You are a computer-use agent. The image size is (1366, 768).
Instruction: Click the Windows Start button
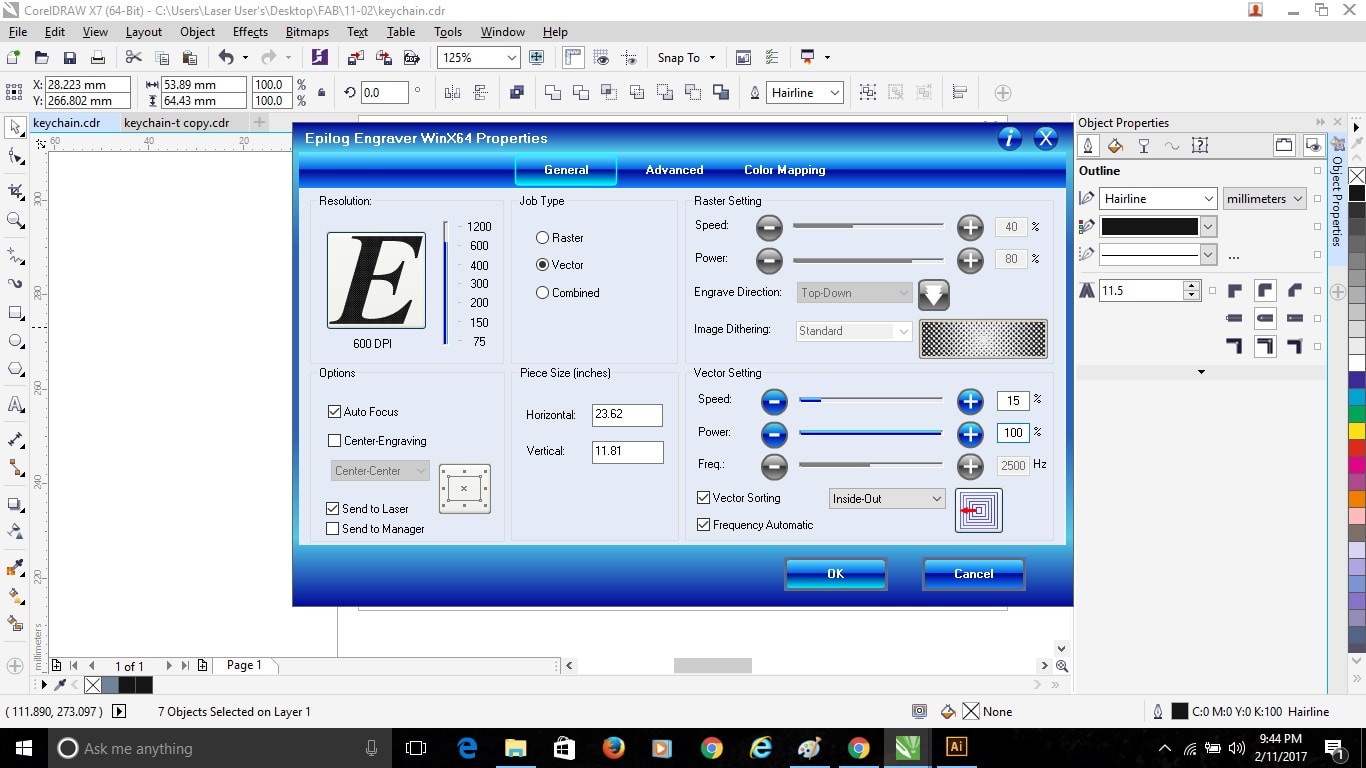tap(23, 747)
